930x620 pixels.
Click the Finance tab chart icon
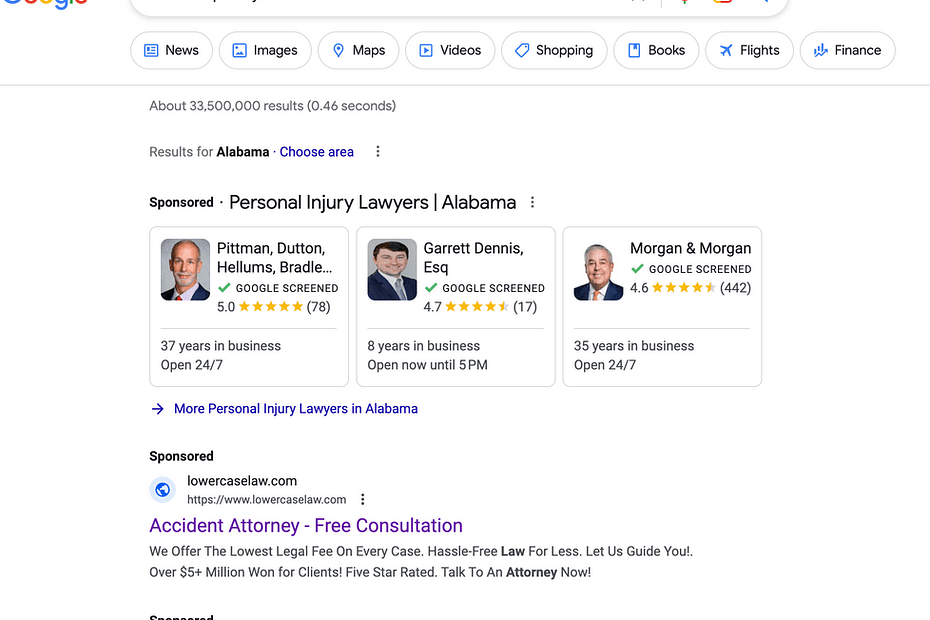pos(821,50)
